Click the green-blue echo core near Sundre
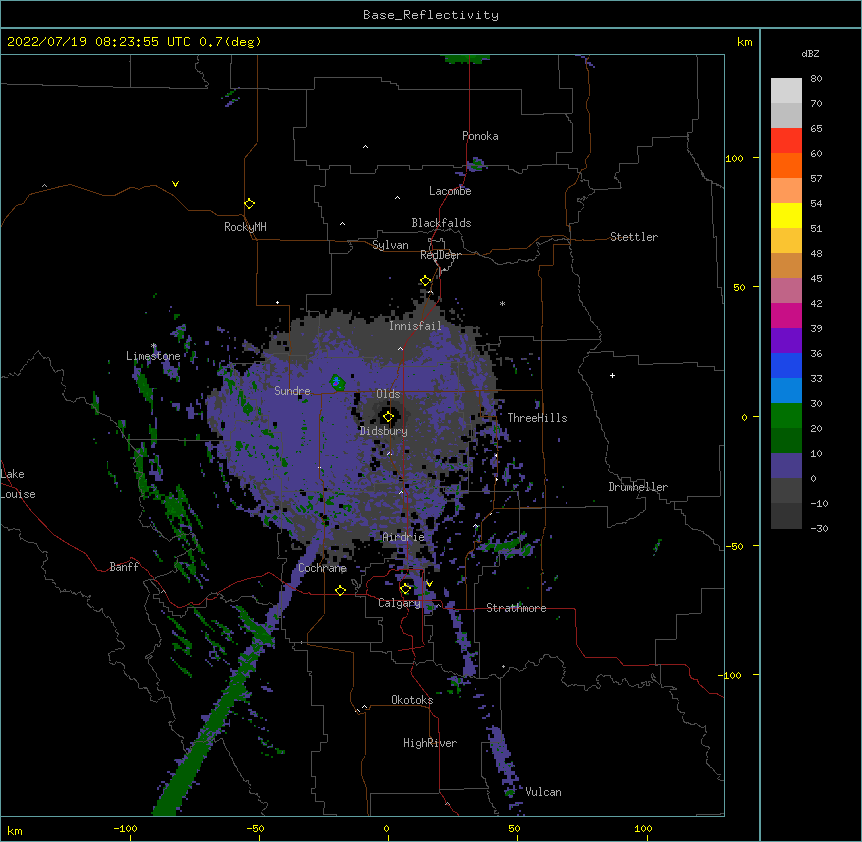862x842 pixels. pos(337,382)
